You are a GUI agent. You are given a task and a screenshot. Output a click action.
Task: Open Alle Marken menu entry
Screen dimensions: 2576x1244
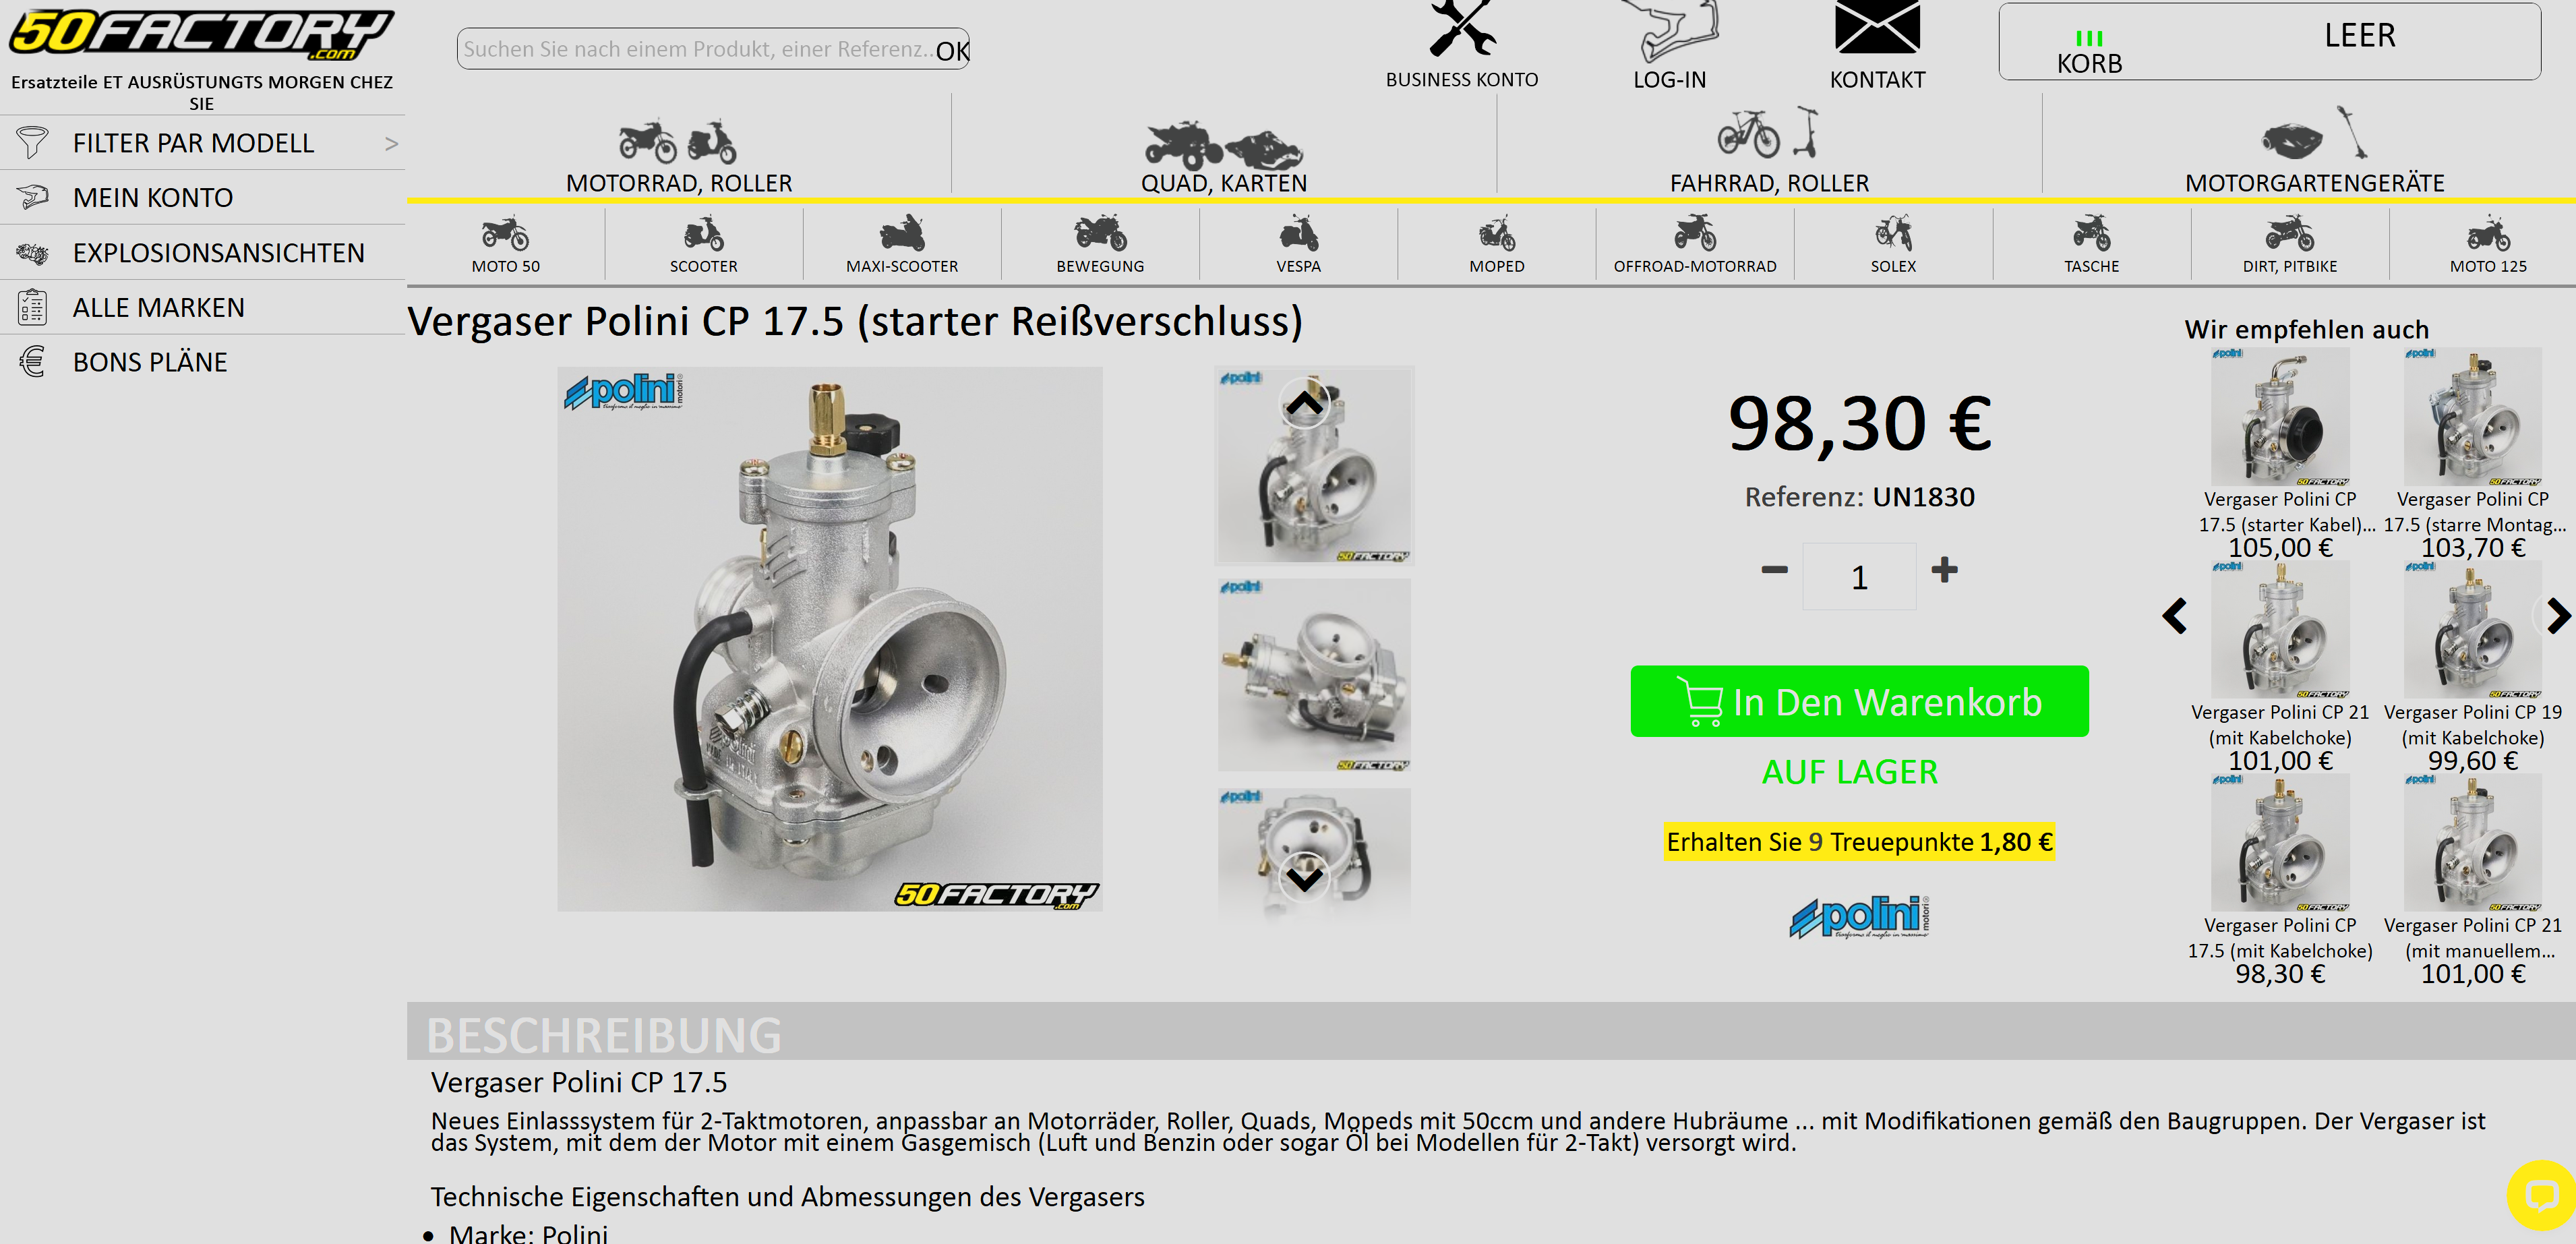point(202,307)
